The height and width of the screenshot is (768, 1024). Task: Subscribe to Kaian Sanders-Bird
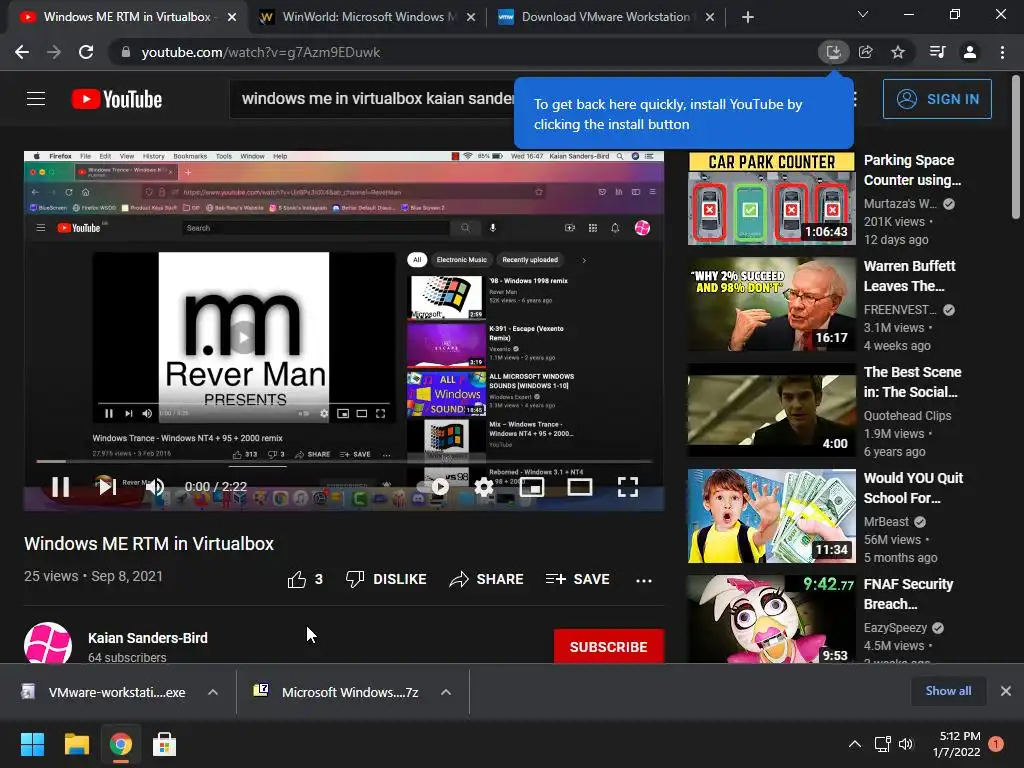(609, 647)
